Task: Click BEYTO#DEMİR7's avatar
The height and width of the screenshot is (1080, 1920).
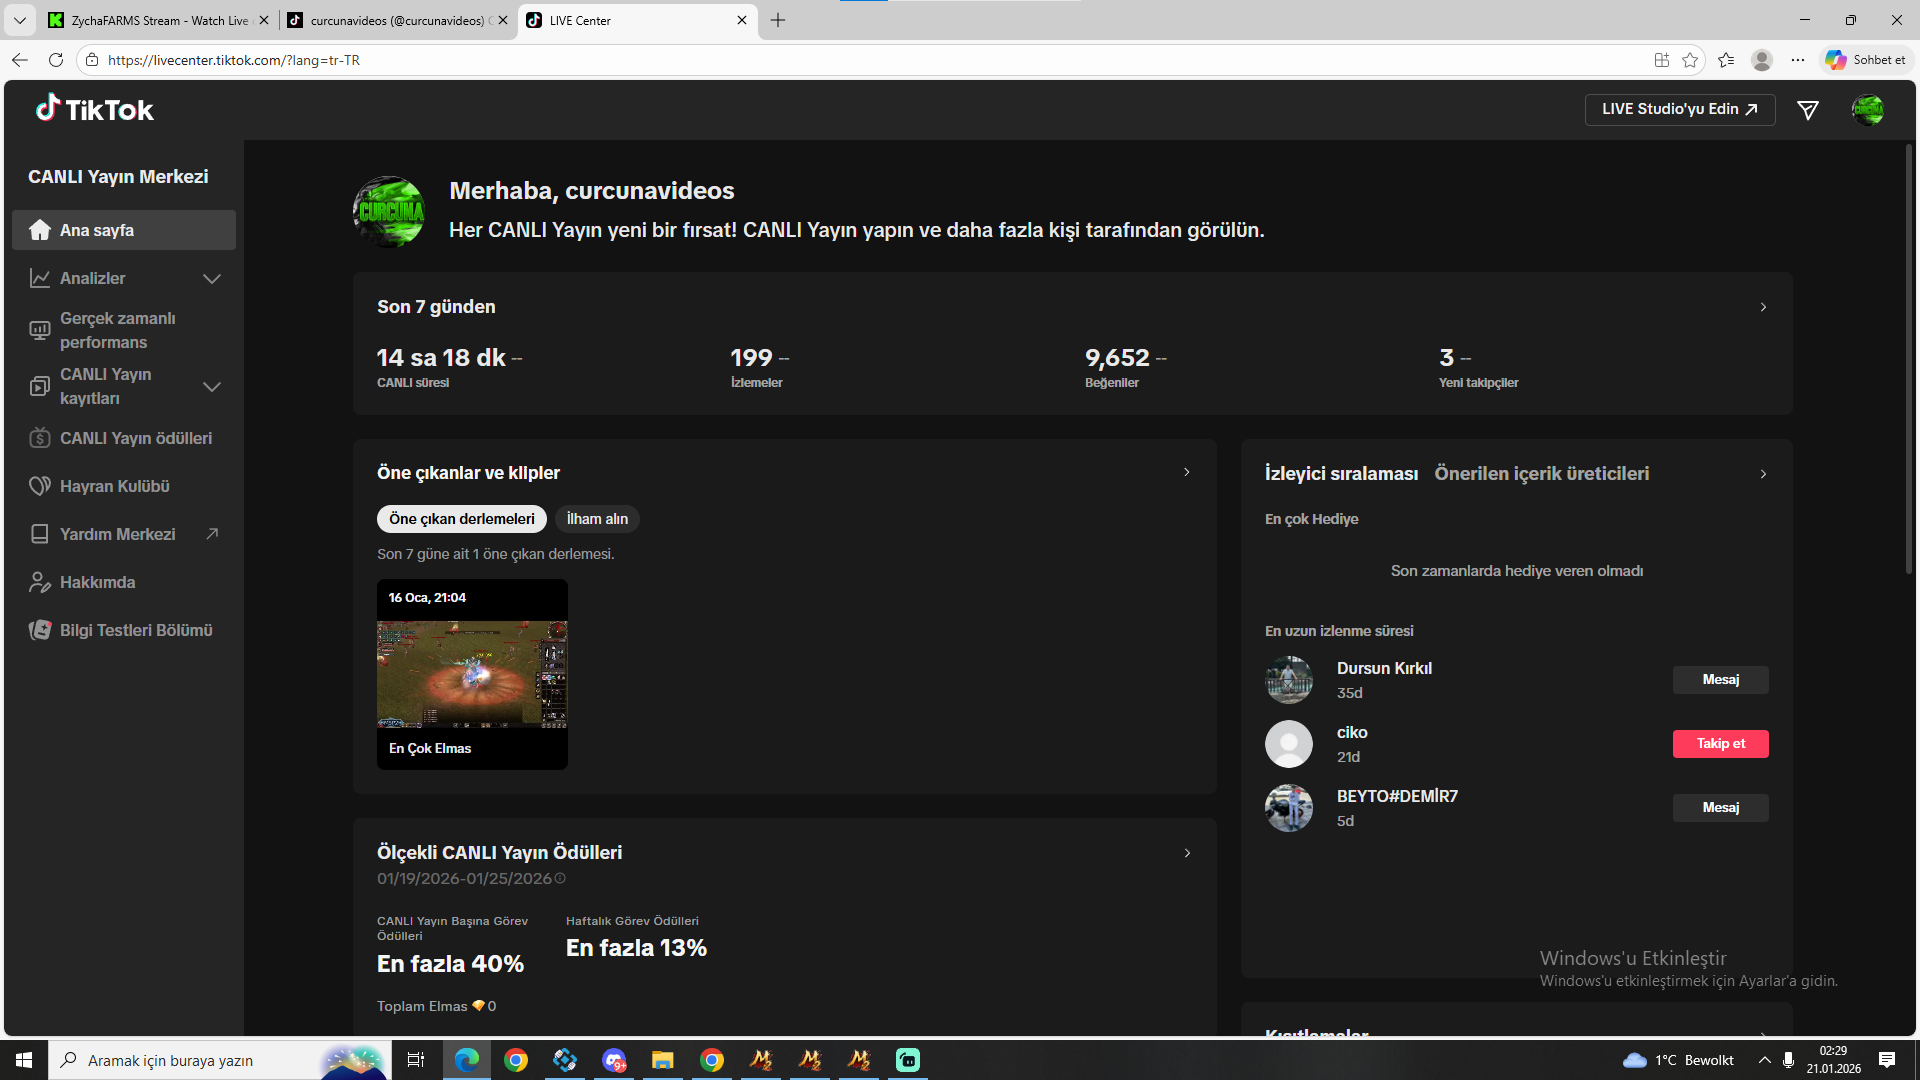Action: (1289, 808)
